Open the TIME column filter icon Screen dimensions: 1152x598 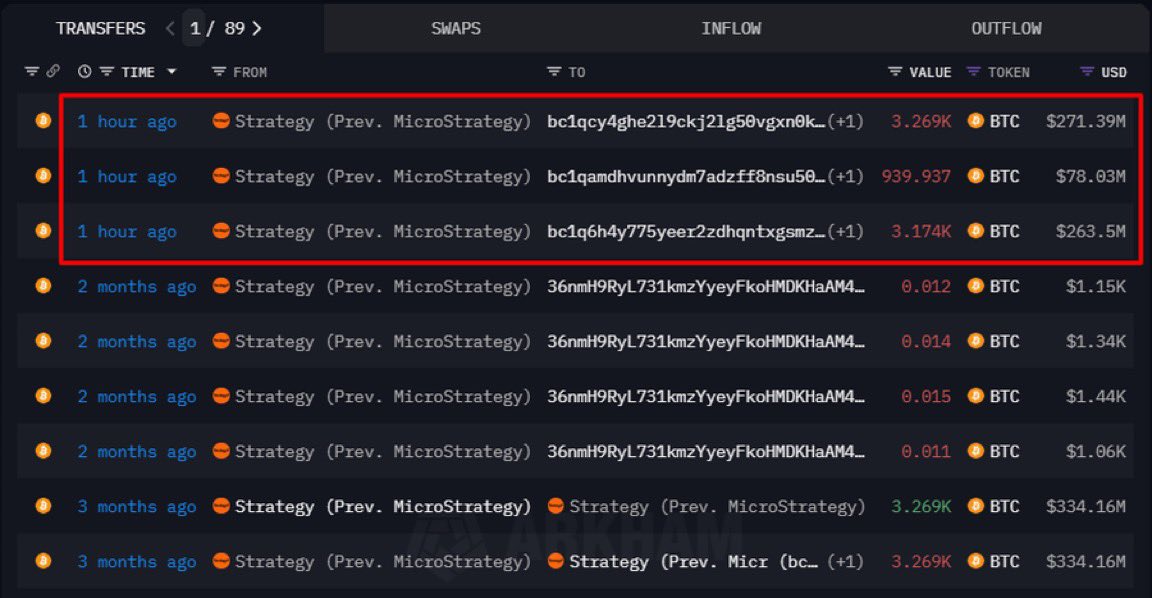tap(107, 72)
